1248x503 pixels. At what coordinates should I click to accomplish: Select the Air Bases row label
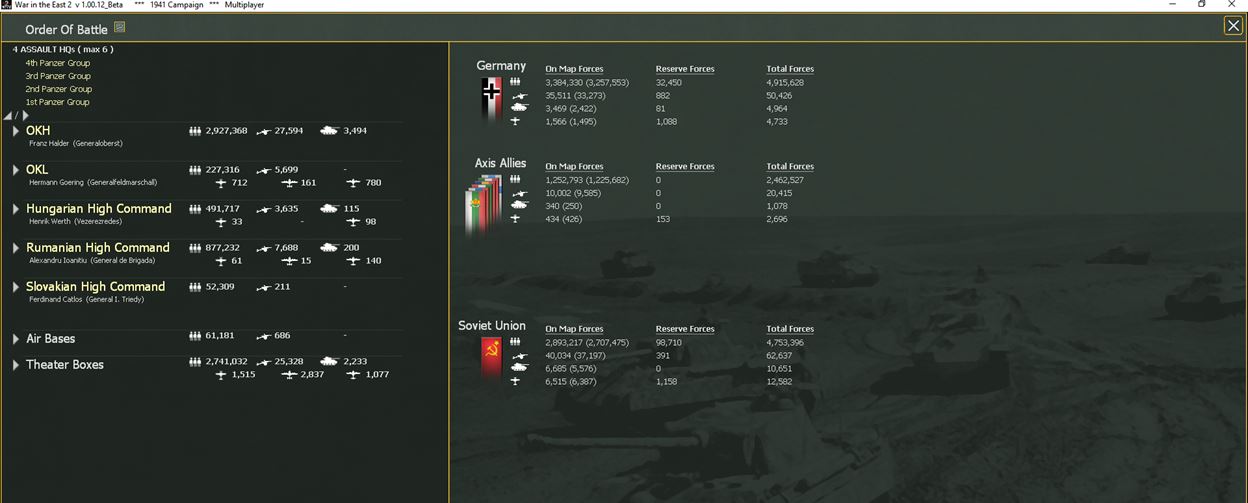point(51,339)
